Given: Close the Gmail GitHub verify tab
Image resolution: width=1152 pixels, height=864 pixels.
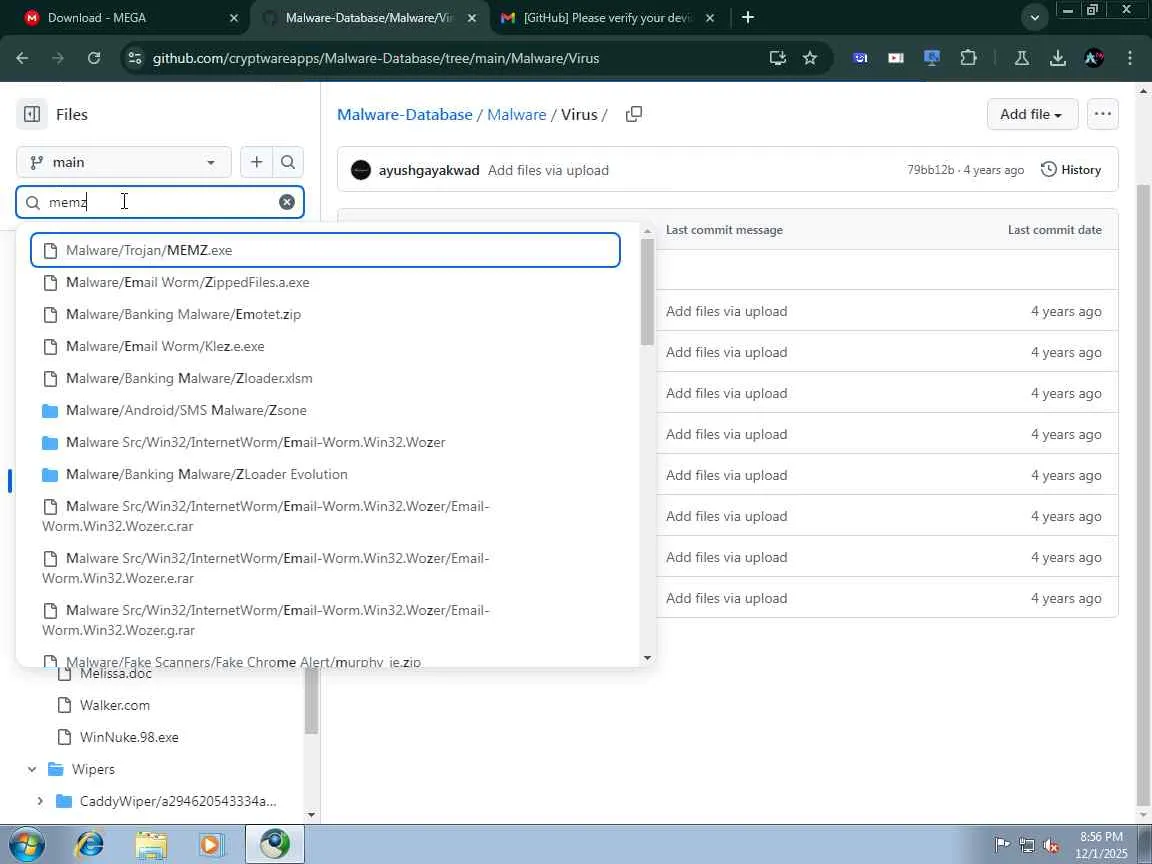Looking at the screenshot, I should (x=710, y=18).
